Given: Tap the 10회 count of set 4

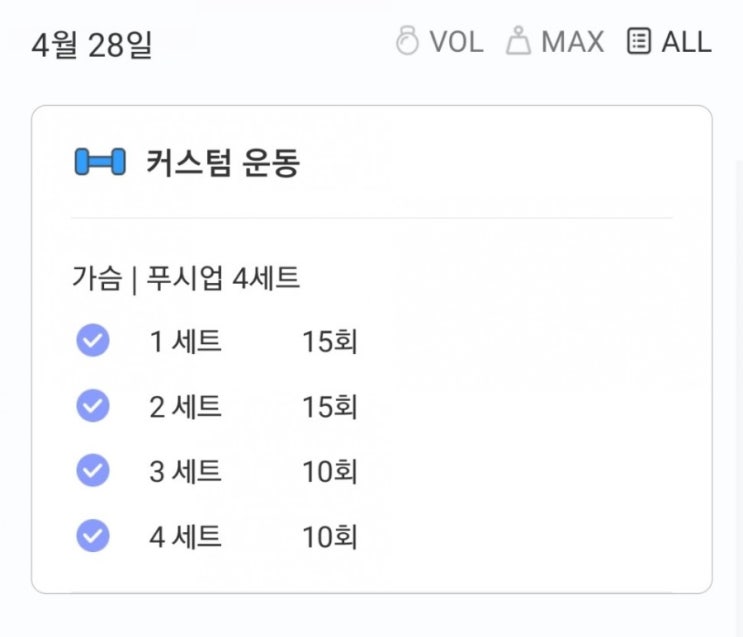Looking at the screenshot, I should [330, 537].
